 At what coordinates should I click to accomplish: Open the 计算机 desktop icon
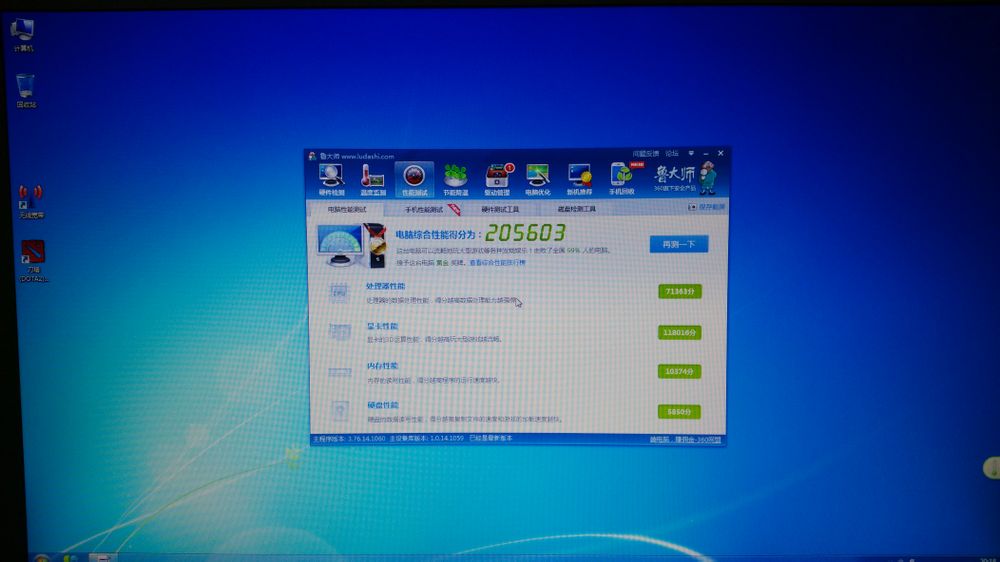click(23, 35)
